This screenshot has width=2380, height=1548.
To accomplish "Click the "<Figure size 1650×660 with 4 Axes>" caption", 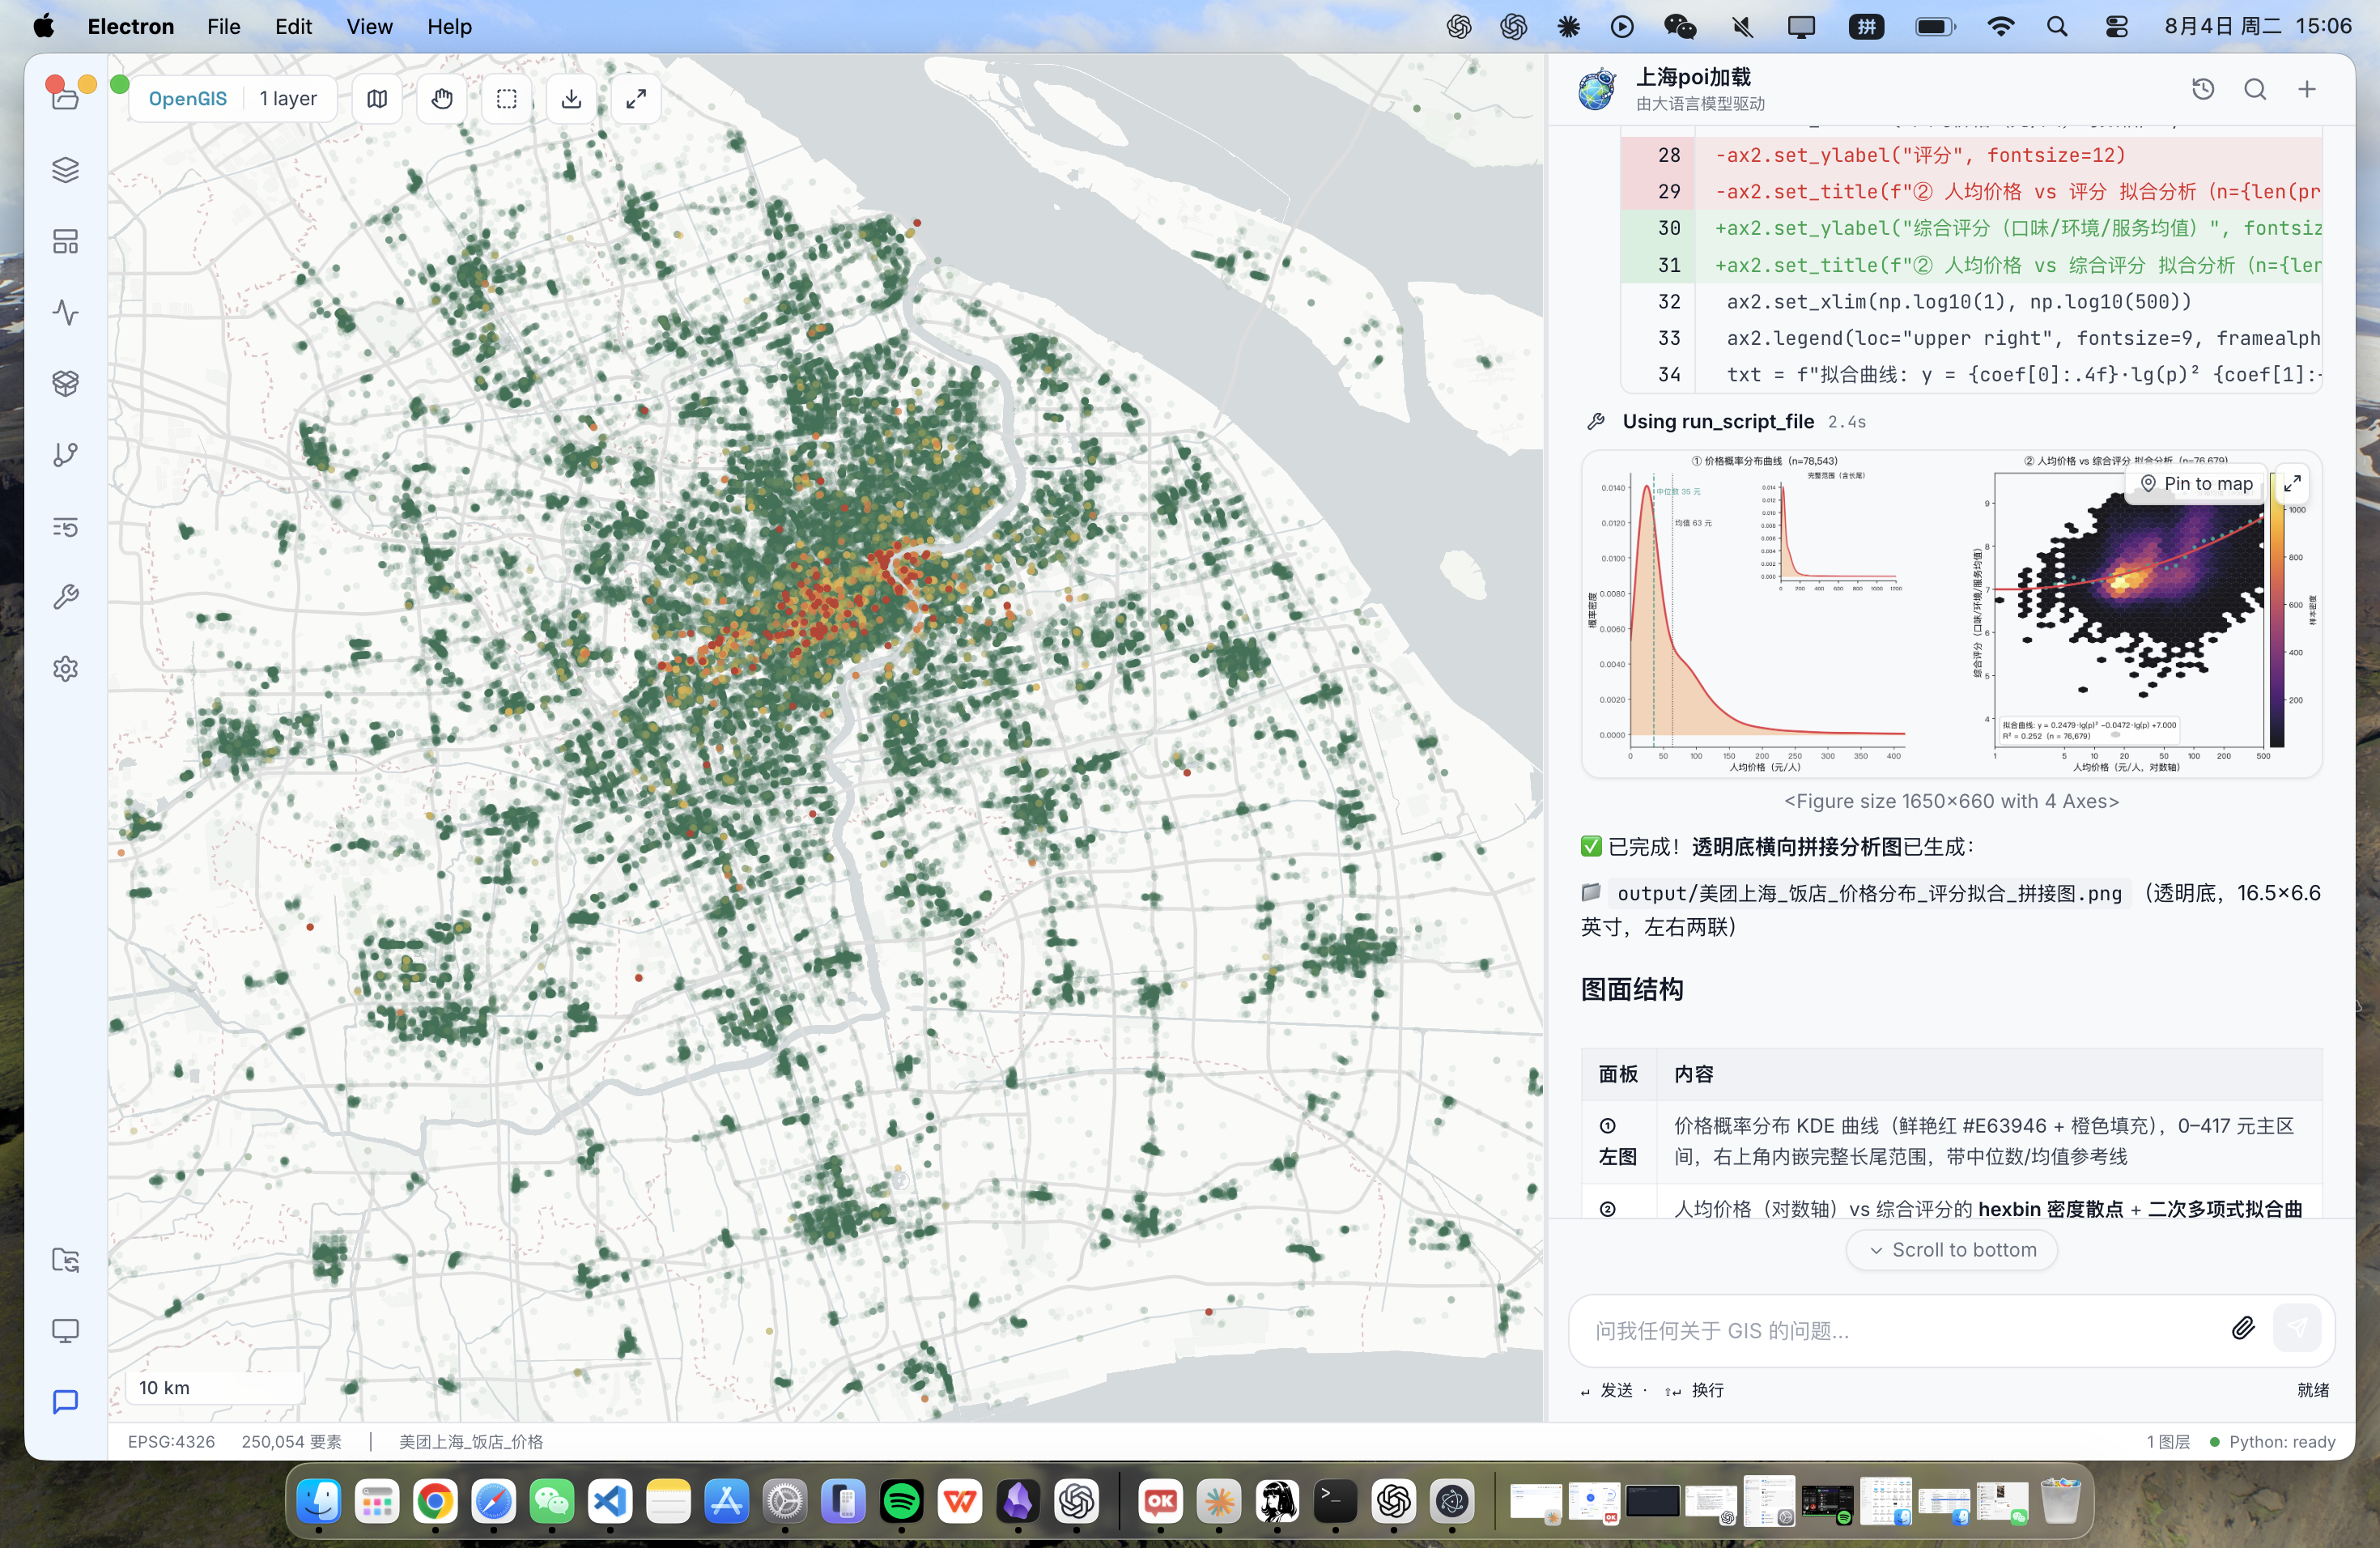I will pyautogui.click(x=1951, y=801).
